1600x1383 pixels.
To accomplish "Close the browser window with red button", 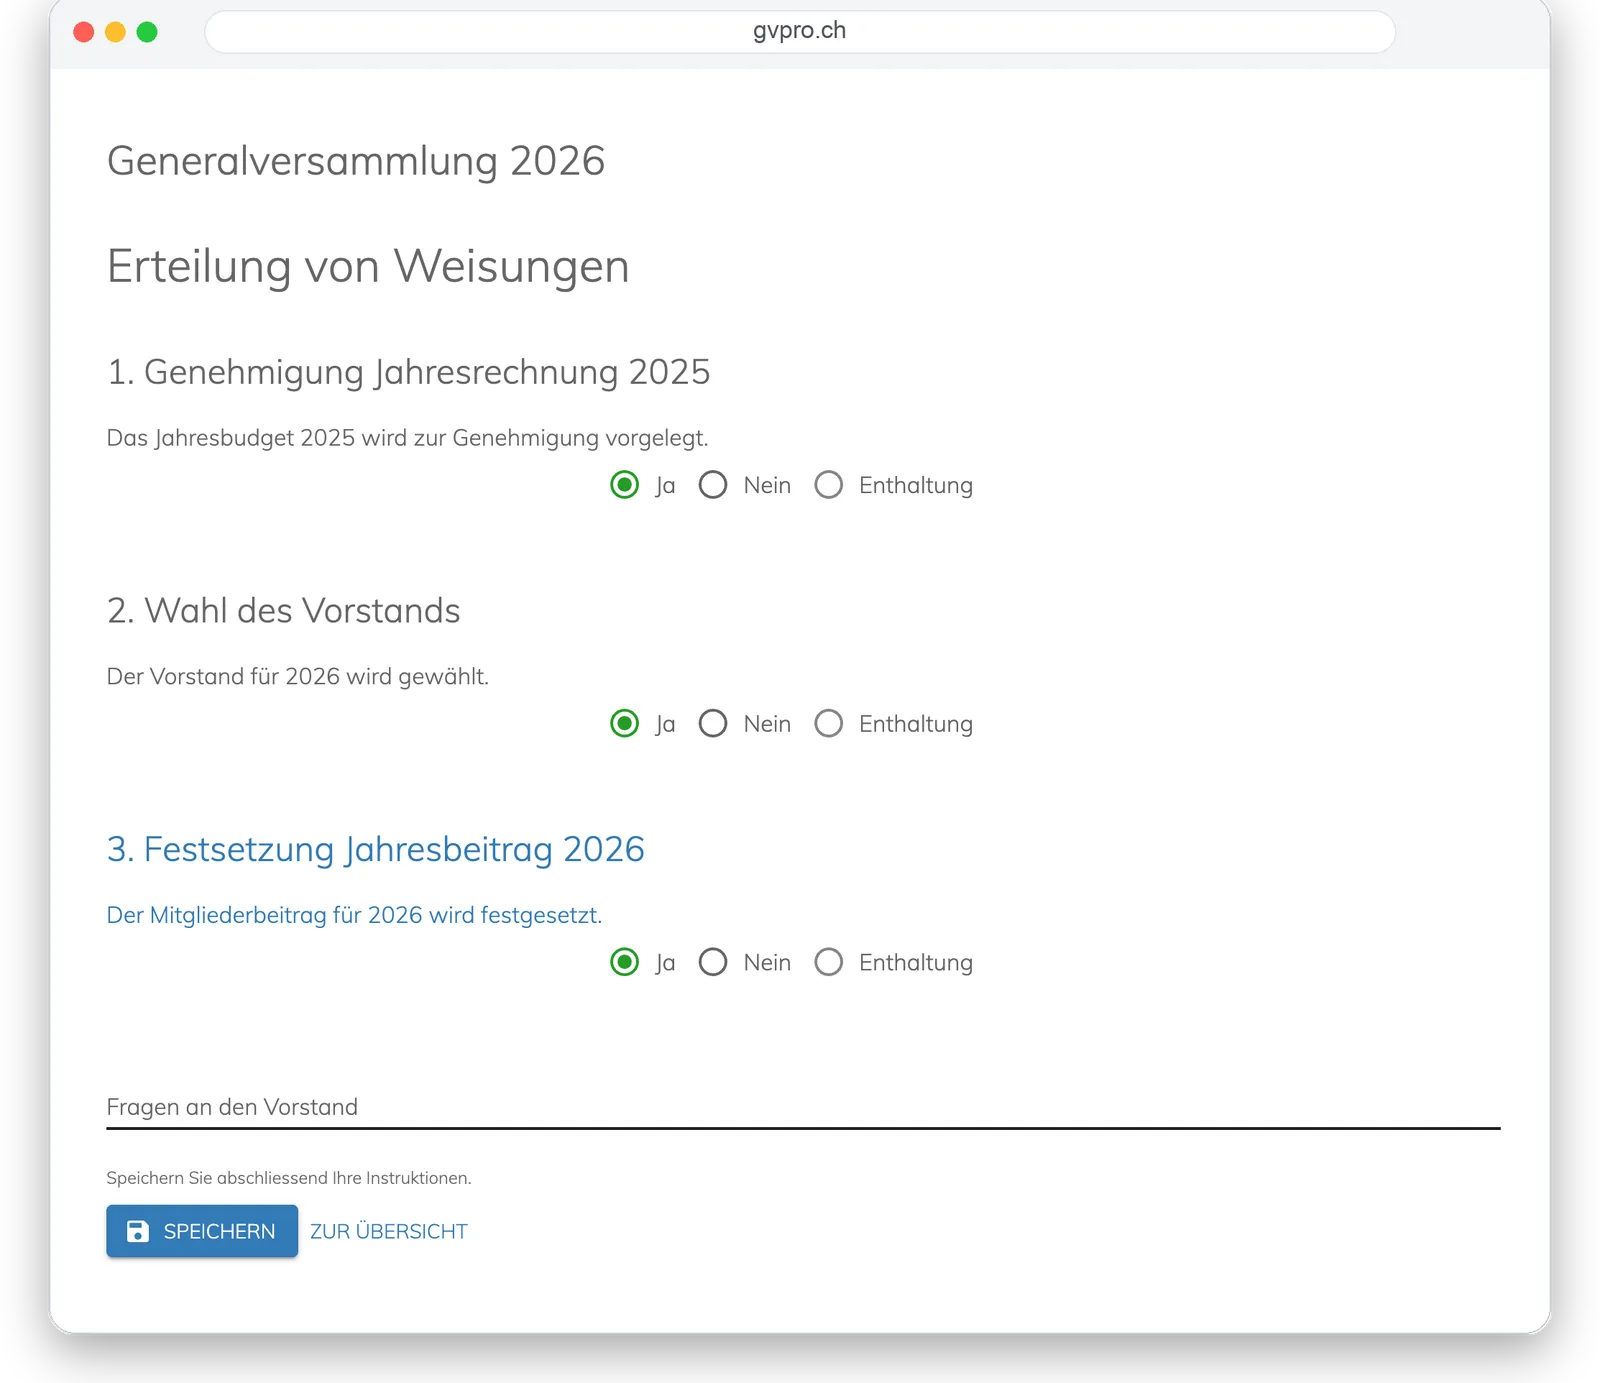I will click(84, 32).
